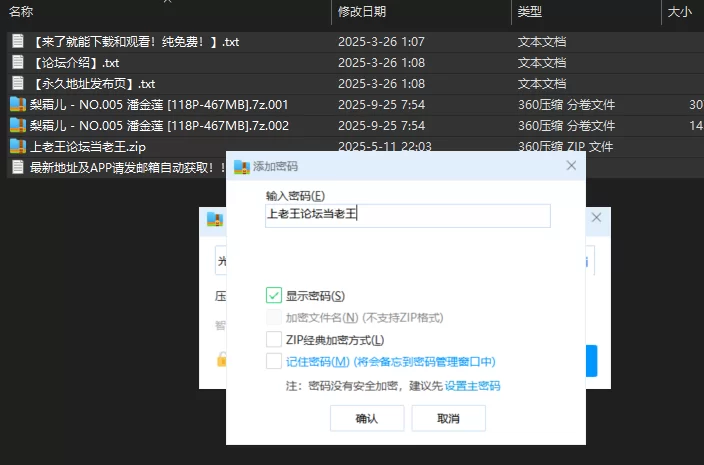Viewport: 704px width, 465px height.
Task: Click the lock icon in background dialog
Action: [220, 359]
